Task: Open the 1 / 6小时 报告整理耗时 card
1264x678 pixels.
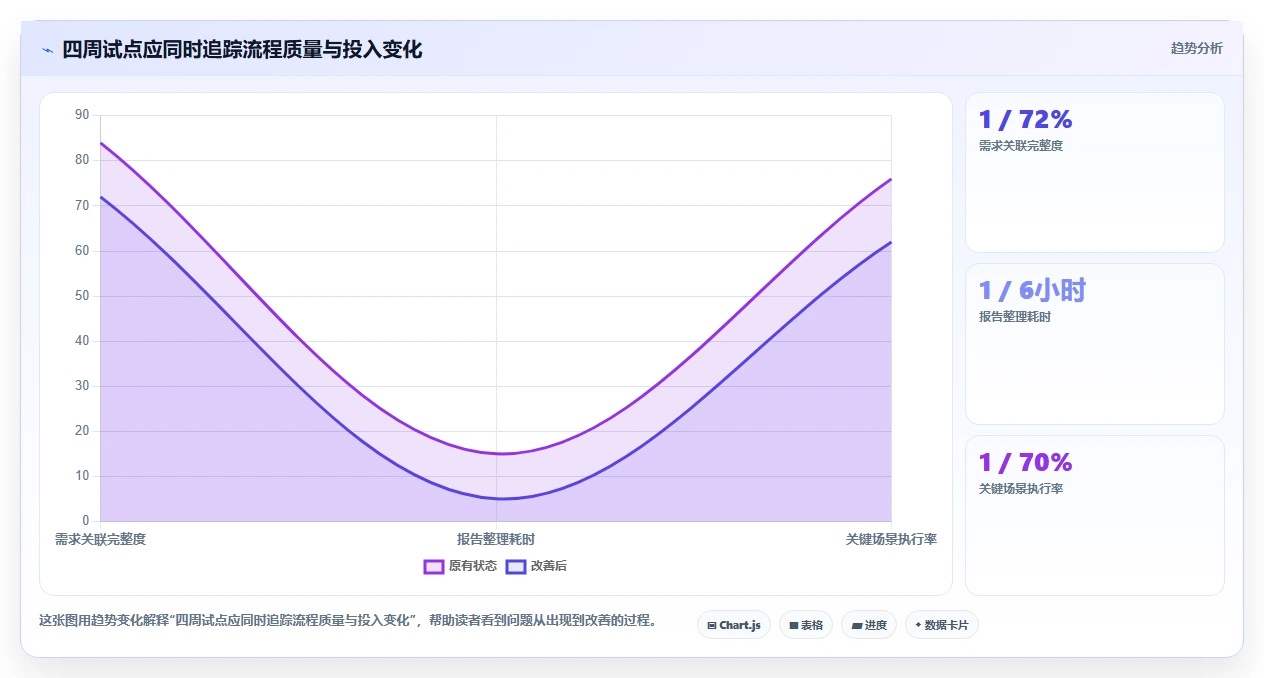Action: 1094,344
